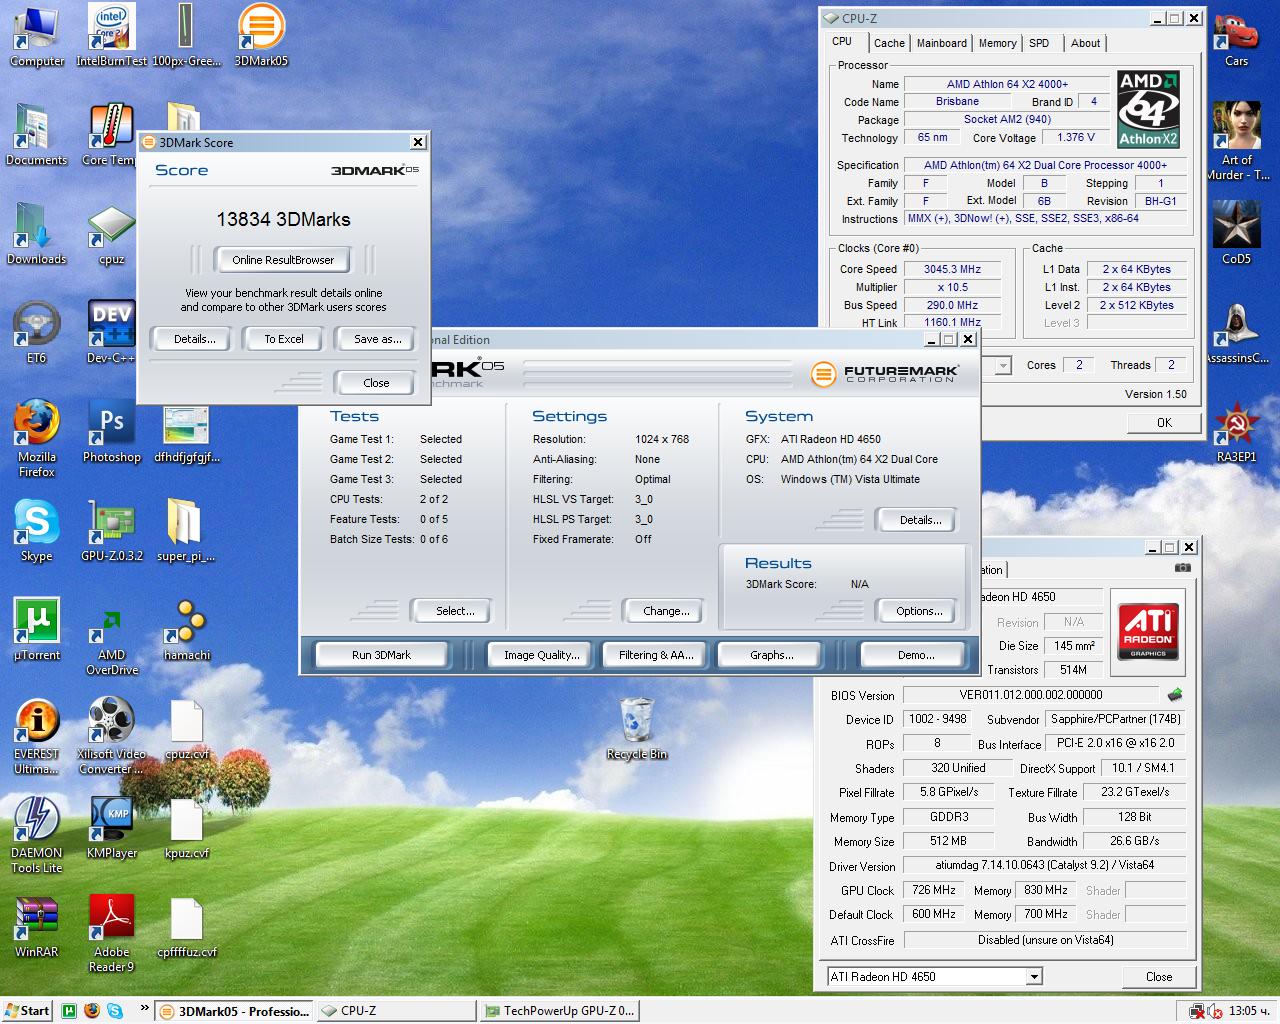This screenshot has height=1024, width=1280.
Task: Switch to CPU-Z Mainboard tab
Action: pos(942,43)
